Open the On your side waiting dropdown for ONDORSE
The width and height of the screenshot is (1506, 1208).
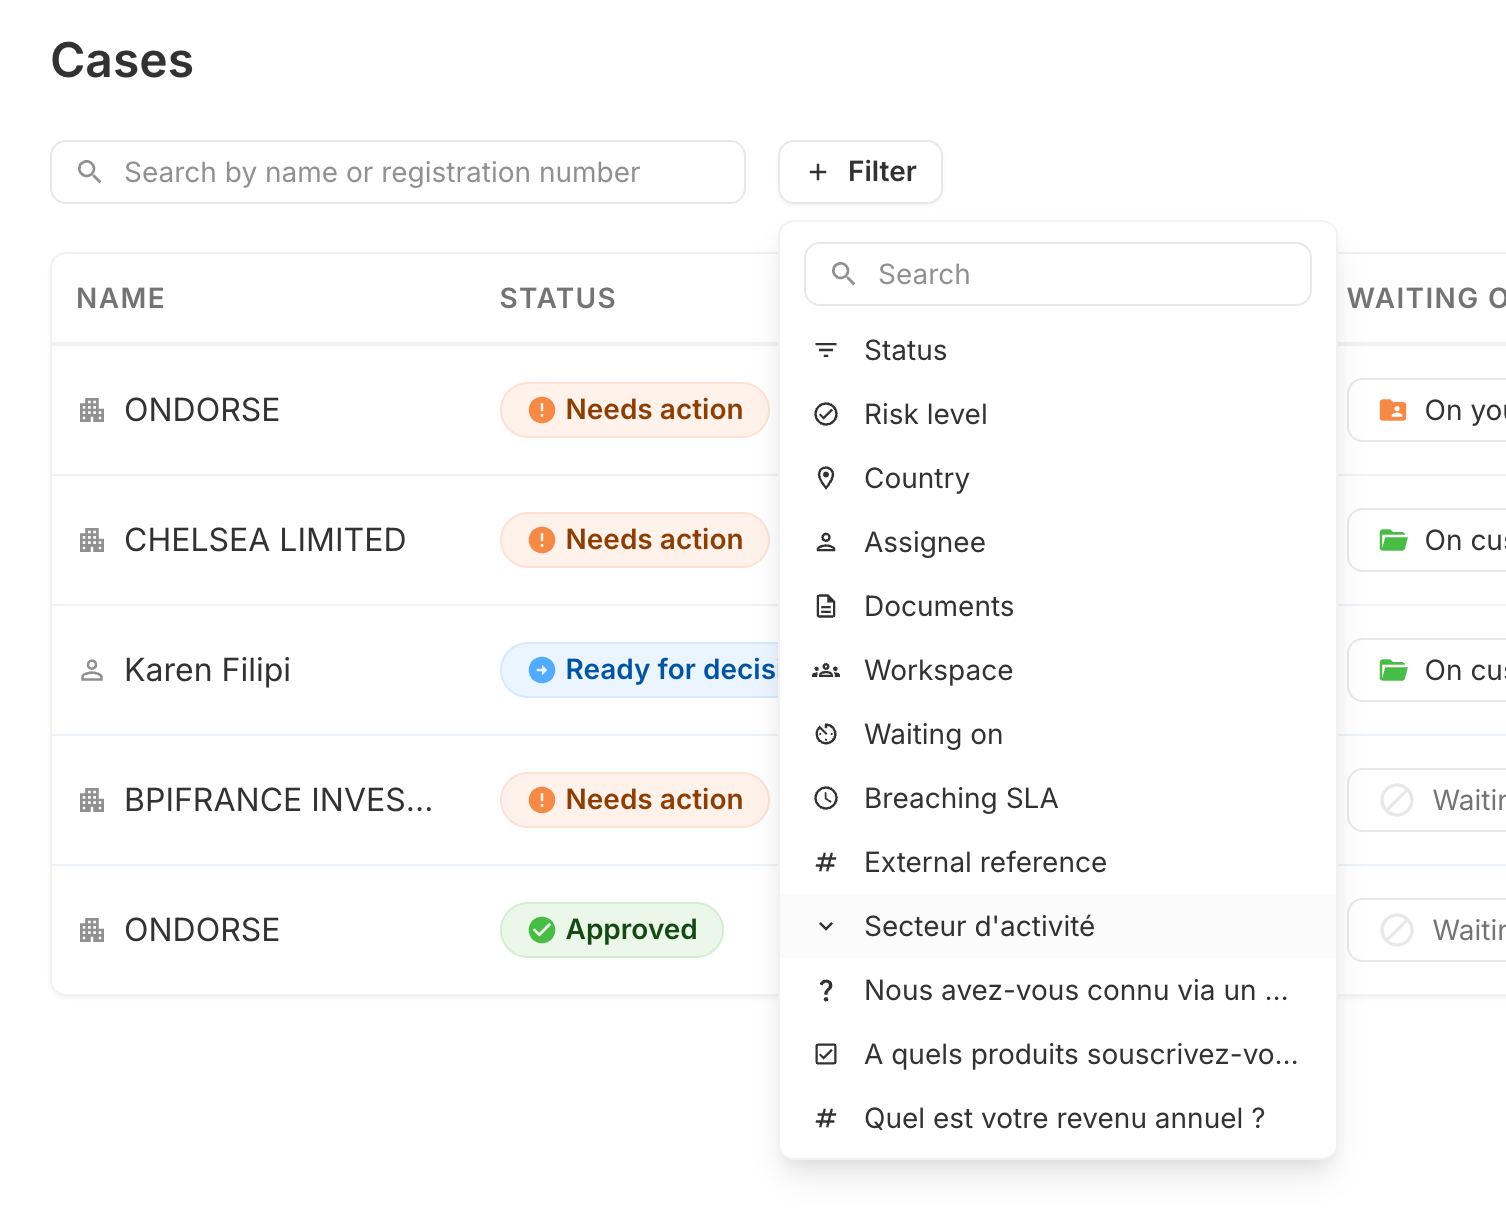pos(1430,410)
